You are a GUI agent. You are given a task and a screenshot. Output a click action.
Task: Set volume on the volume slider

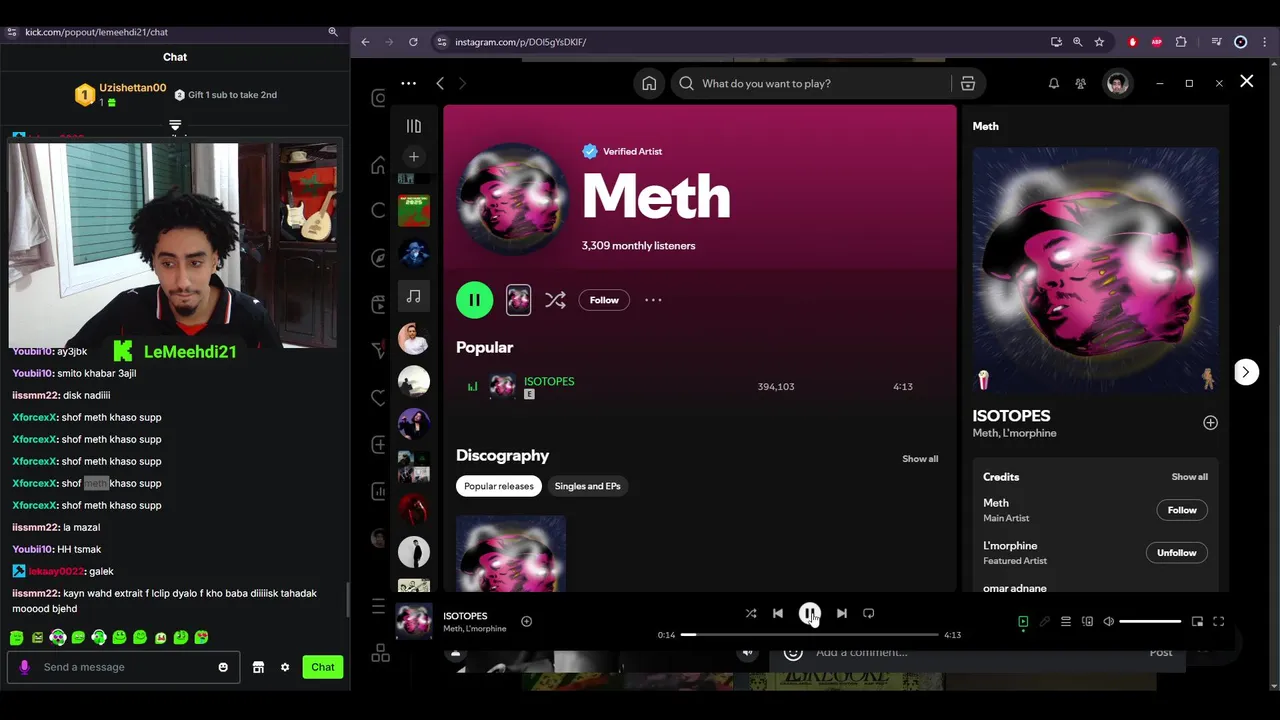pyautogui.click(x=1150, y=621)
